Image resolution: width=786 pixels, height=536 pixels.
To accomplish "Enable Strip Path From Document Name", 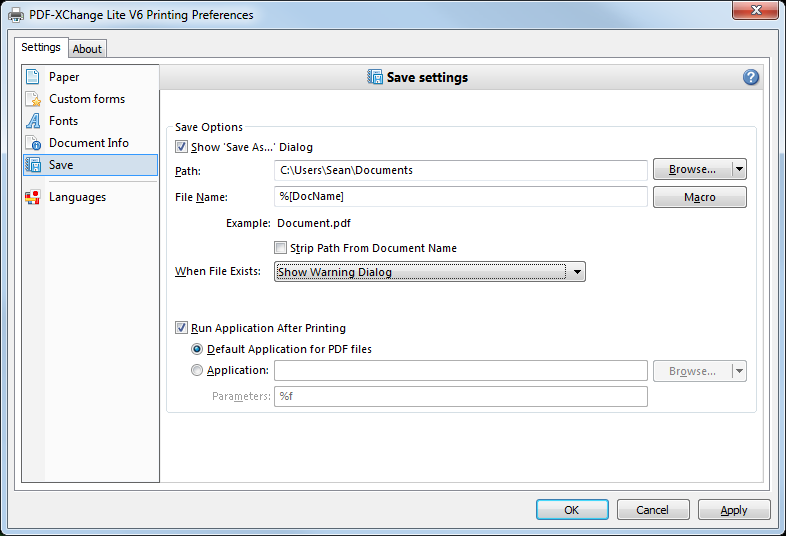I will (x=280, y=248).
